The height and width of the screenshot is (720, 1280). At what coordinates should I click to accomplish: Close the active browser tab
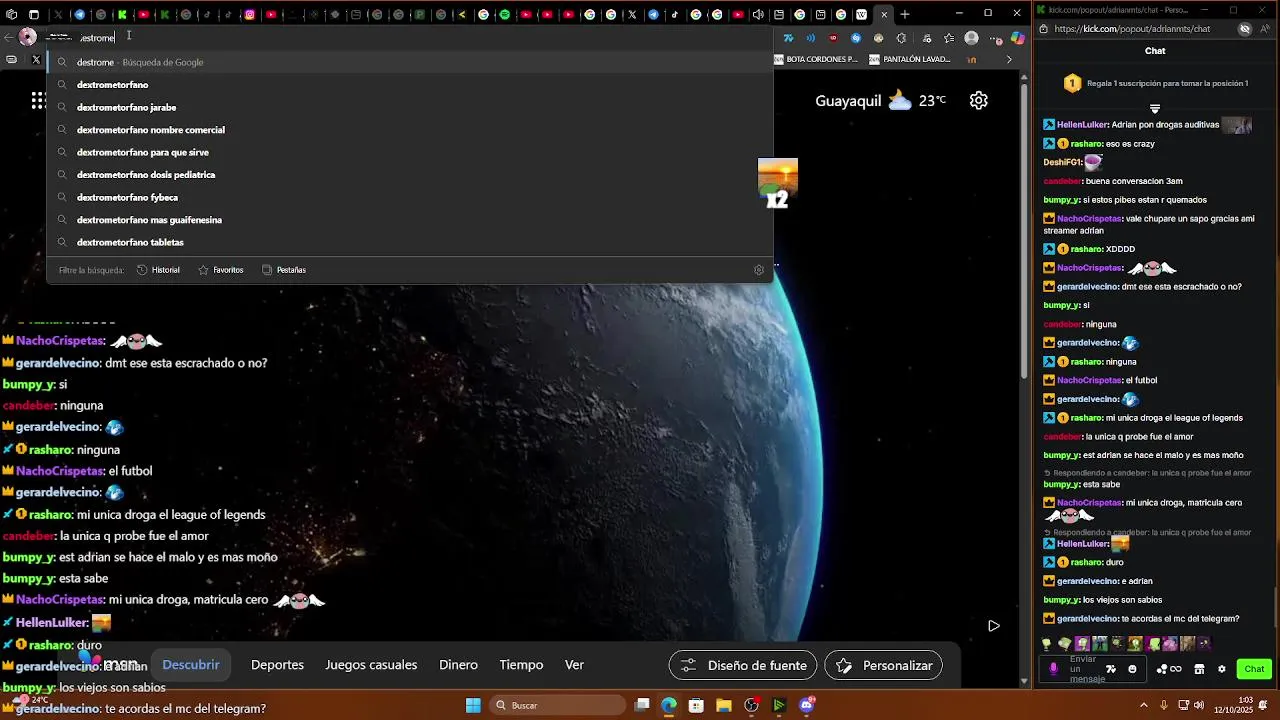coord(884,14)
